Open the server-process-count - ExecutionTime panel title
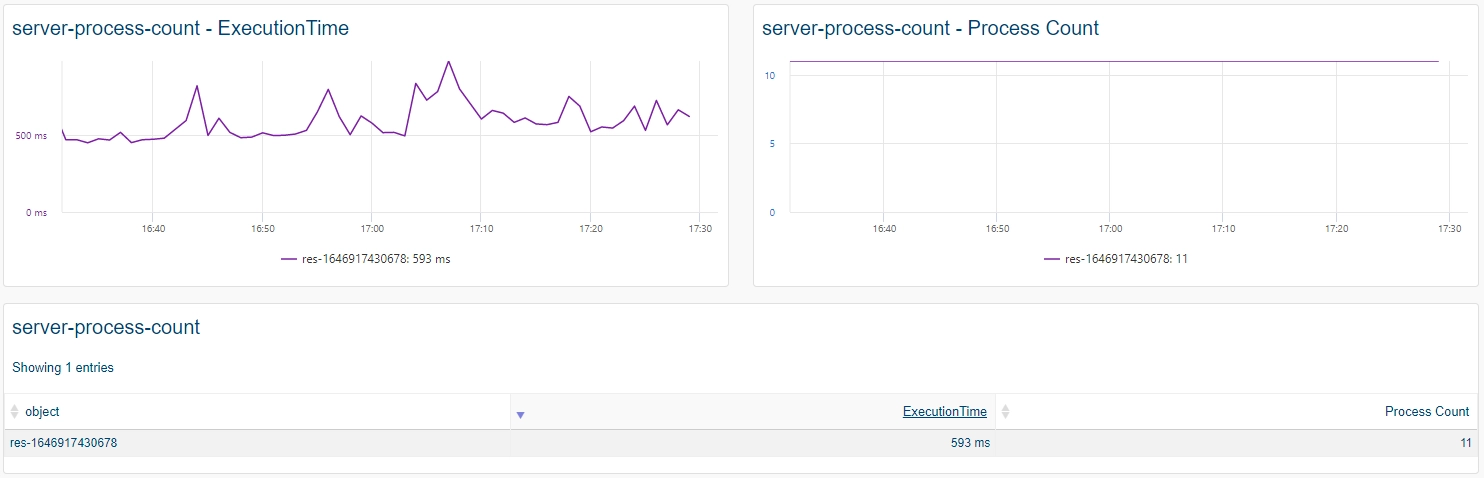The width and height of the screenshot is (1484, 478). click(180, 29)
